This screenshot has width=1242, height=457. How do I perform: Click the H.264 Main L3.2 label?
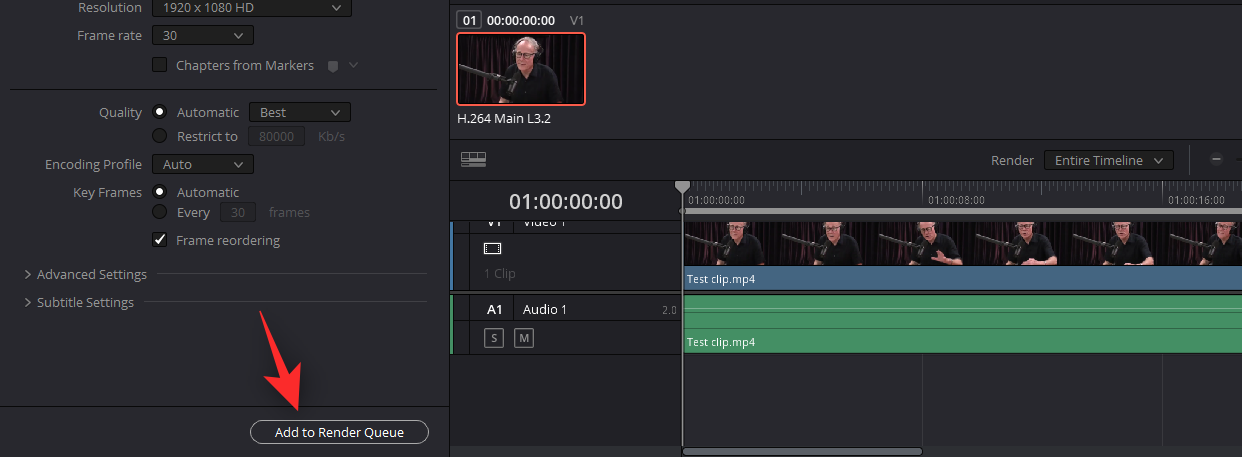click(x=504, y=118)
